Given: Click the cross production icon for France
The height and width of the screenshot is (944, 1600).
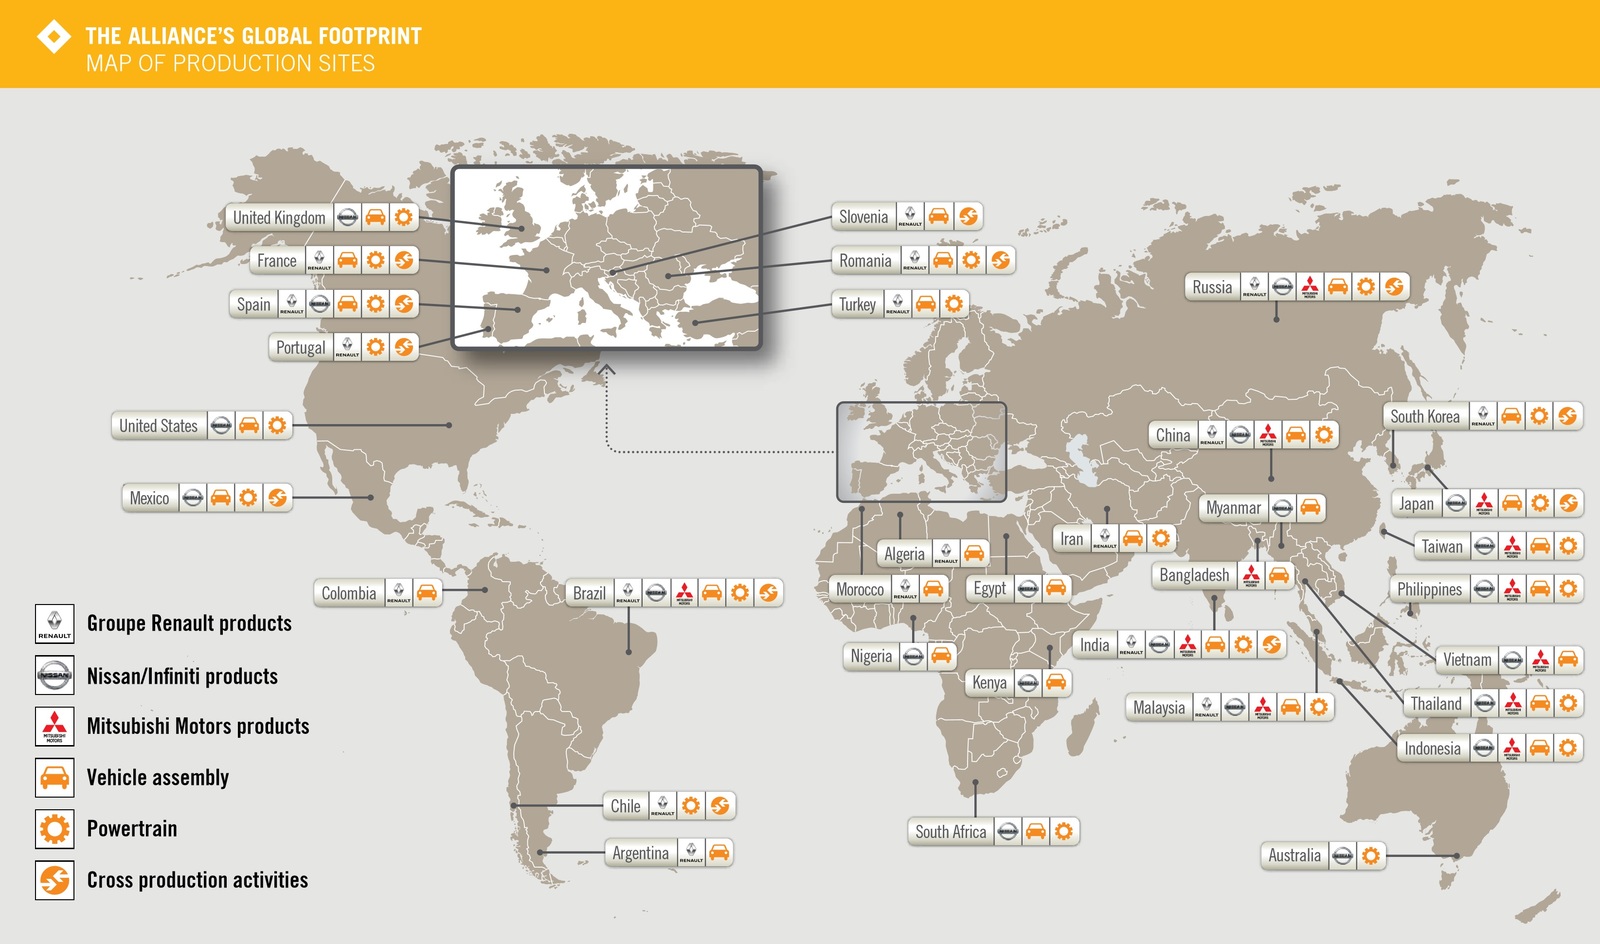Looking at the screenshot, I should (403, 260).
